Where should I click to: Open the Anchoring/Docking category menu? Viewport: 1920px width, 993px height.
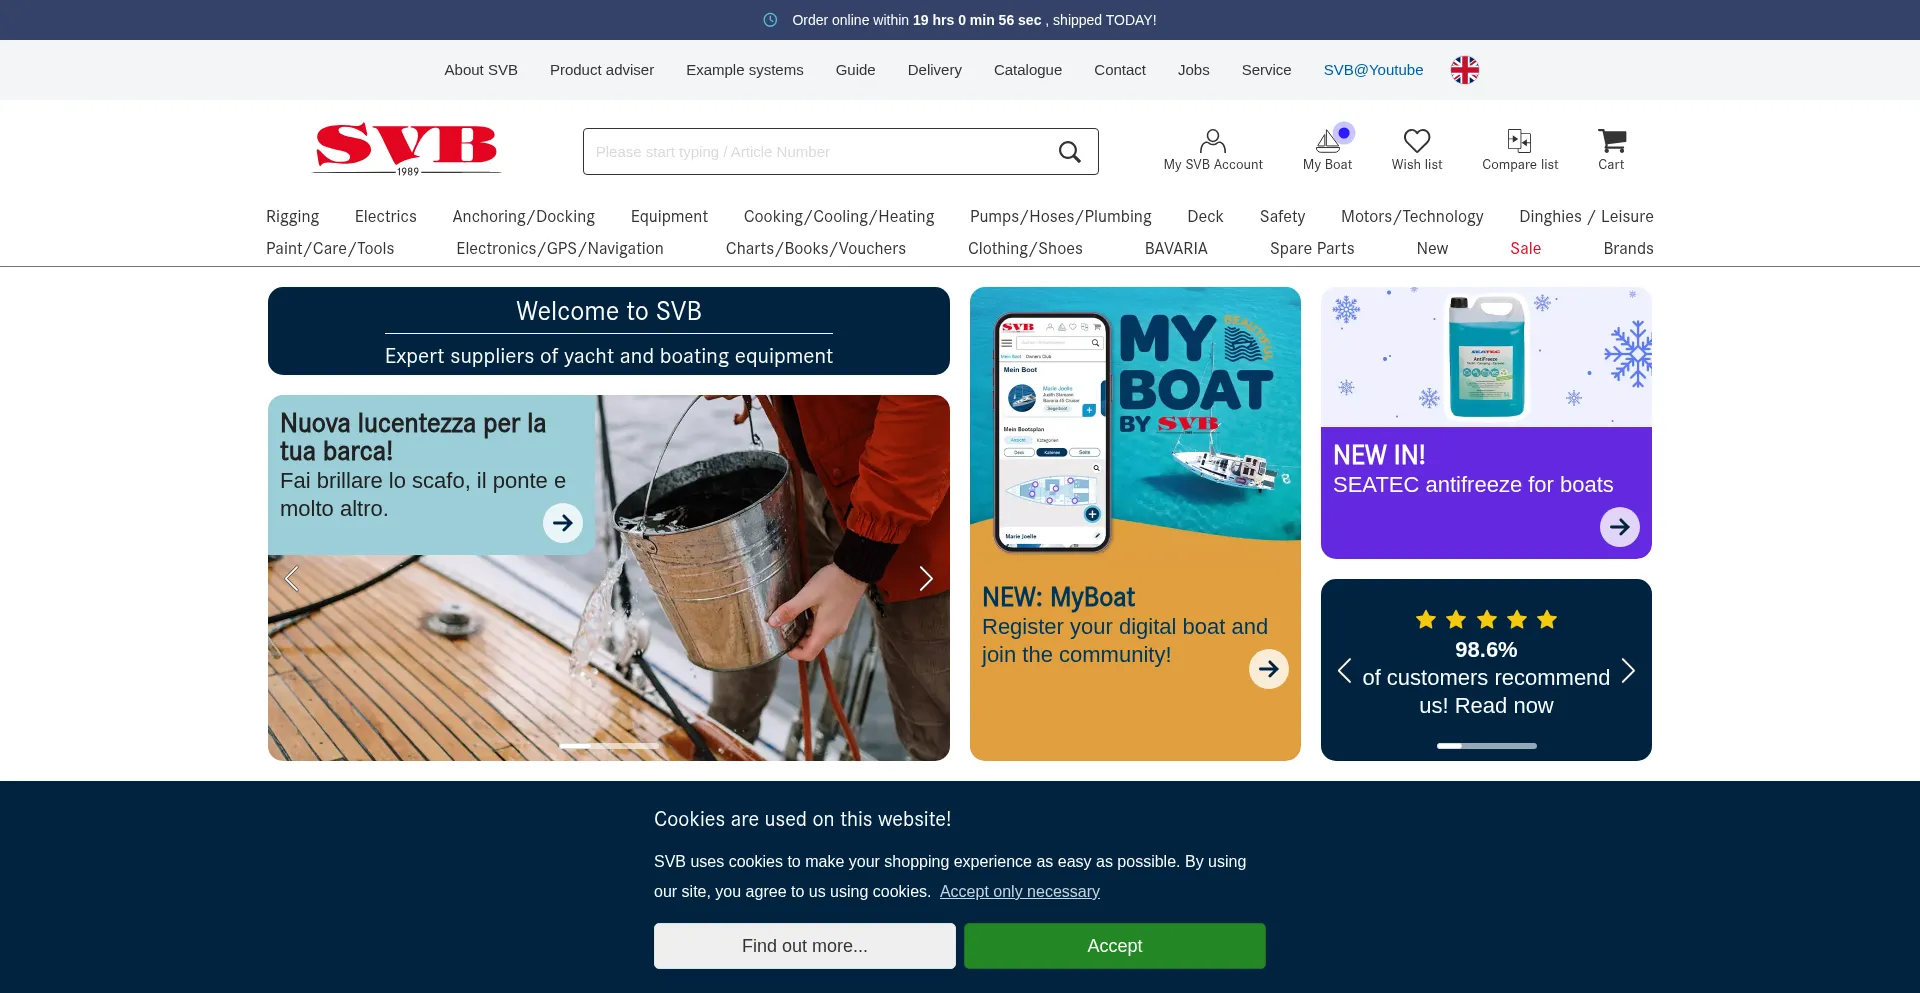point(523,216)
